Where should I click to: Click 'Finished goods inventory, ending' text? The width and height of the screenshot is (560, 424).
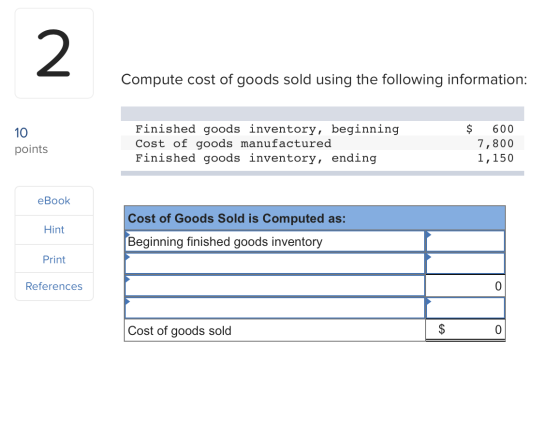256,158
